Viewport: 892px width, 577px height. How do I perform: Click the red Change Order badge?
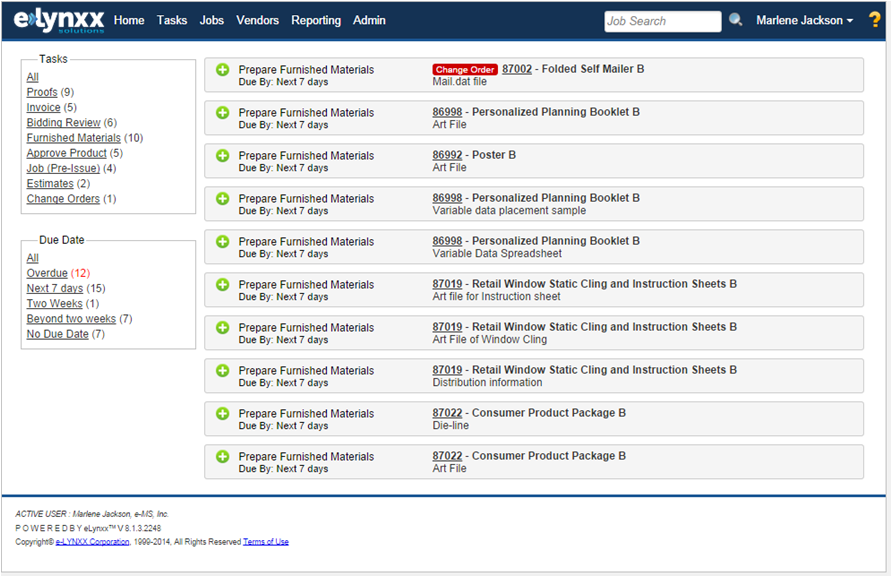464,70
